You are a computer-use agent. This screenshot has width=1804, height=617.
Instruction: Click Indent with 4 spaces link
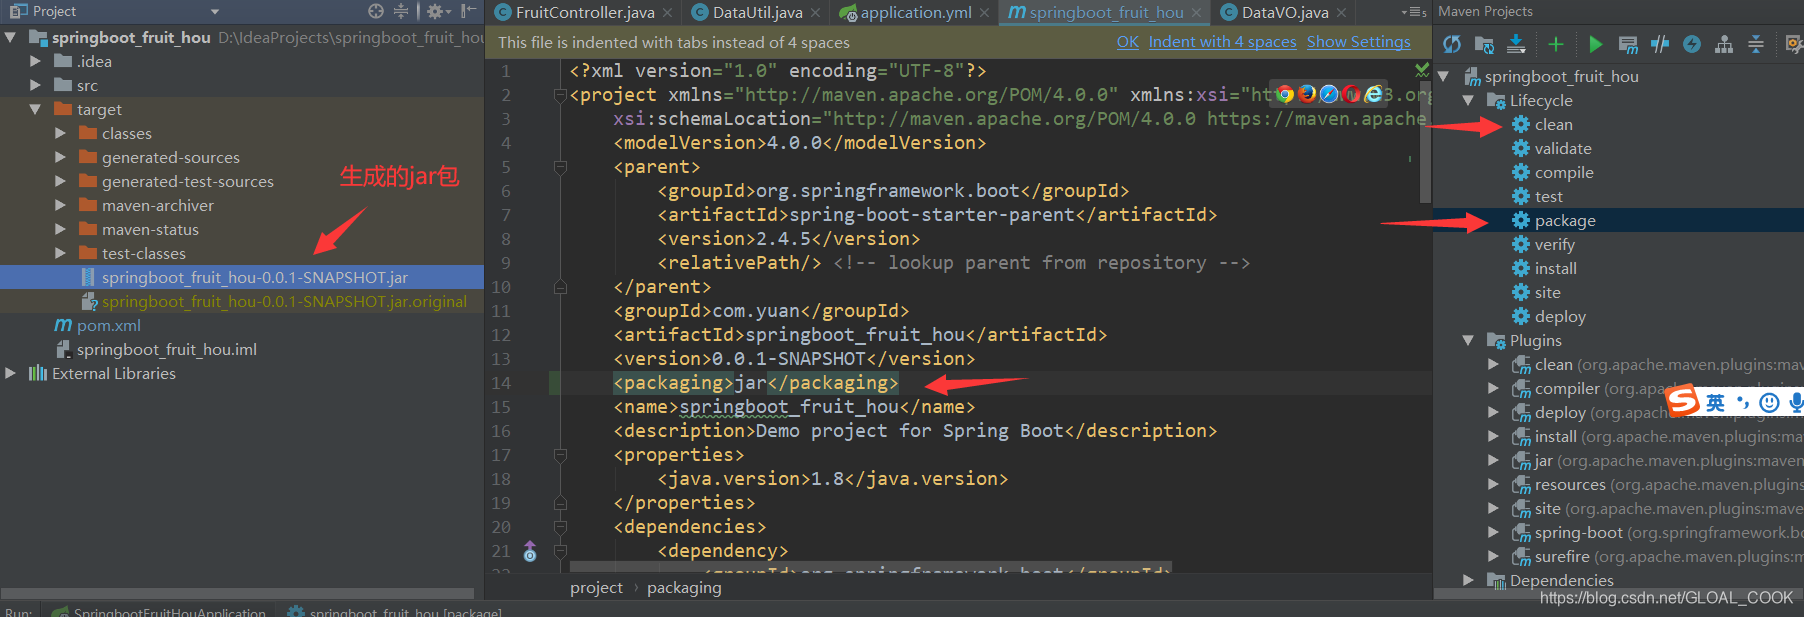1222,42
